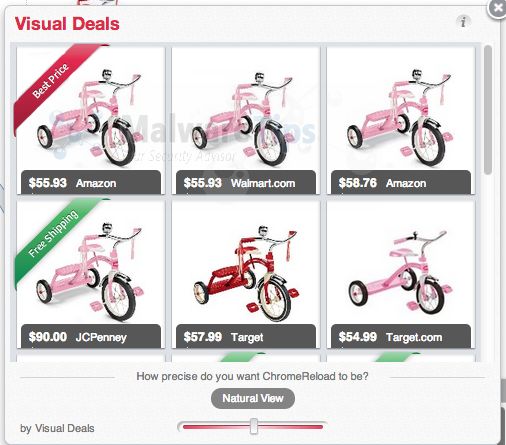506x445 pixels.
Task: Open the red tricycle Target deal
Action: [246, 274]
